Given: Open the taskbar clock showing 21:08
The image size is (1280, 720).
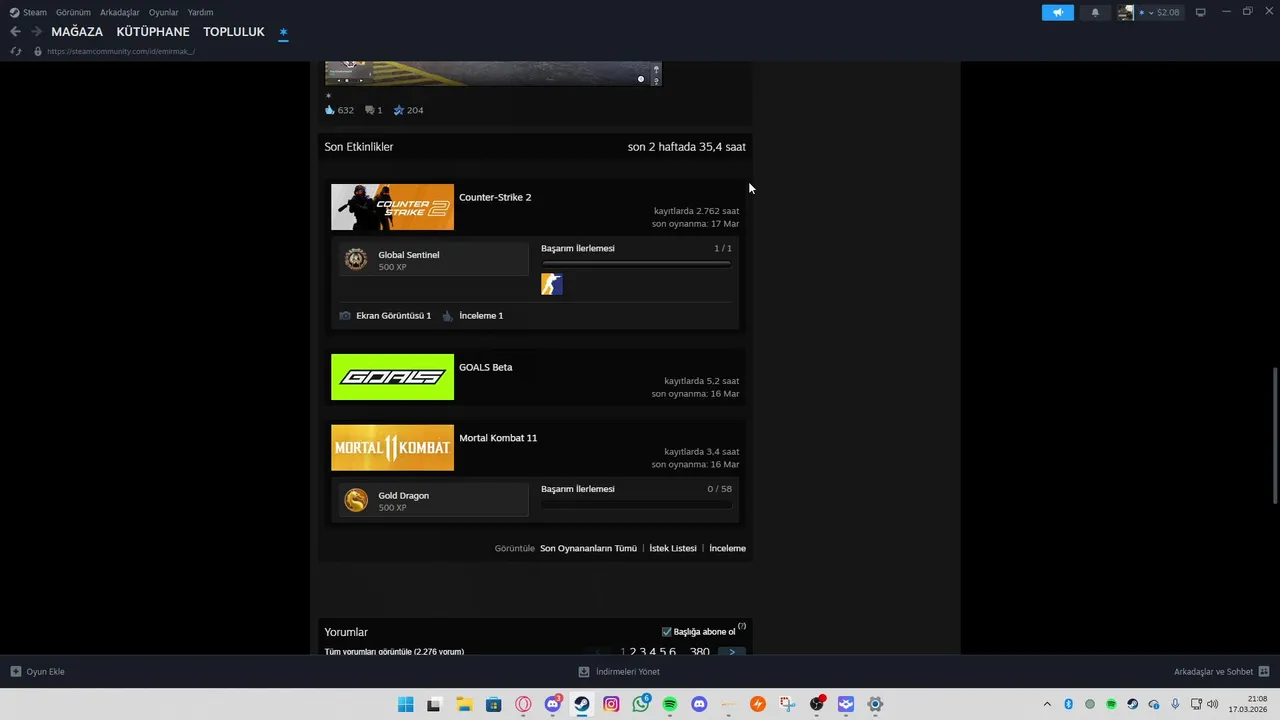Looking at the screenshot, I should pyautogui.click(x=1248, y=704).
